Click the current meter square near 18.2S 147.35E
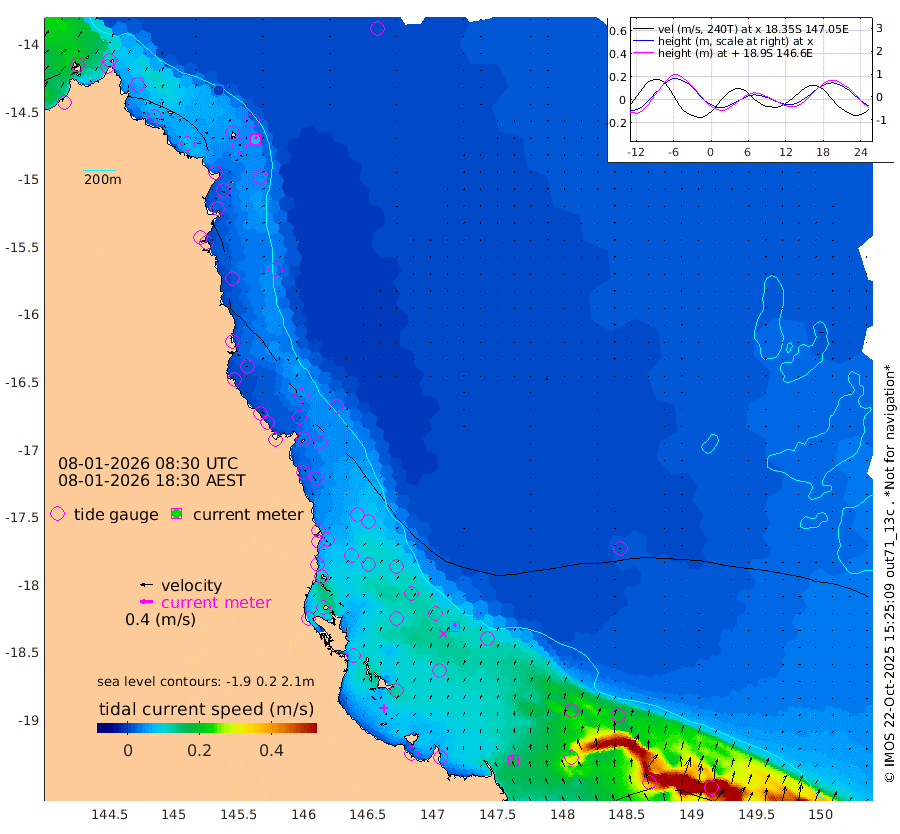The width and height of the screenshot is (900, 834). [478, 615]
